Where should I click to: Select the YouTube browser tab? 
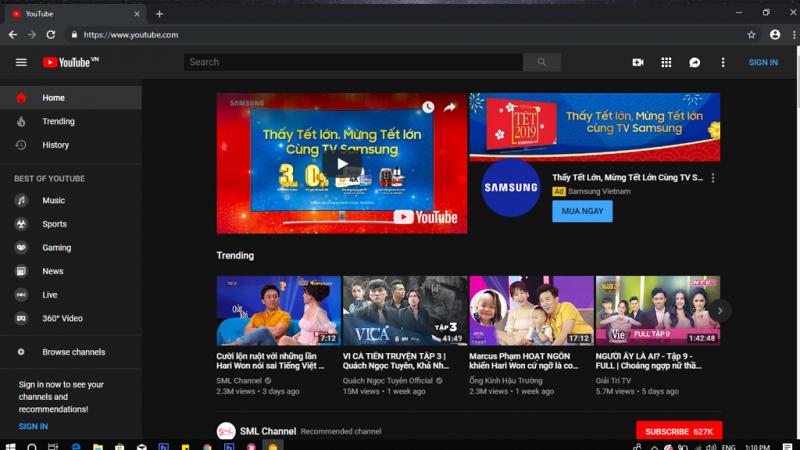pyautogui.click(x=75, y=14)
